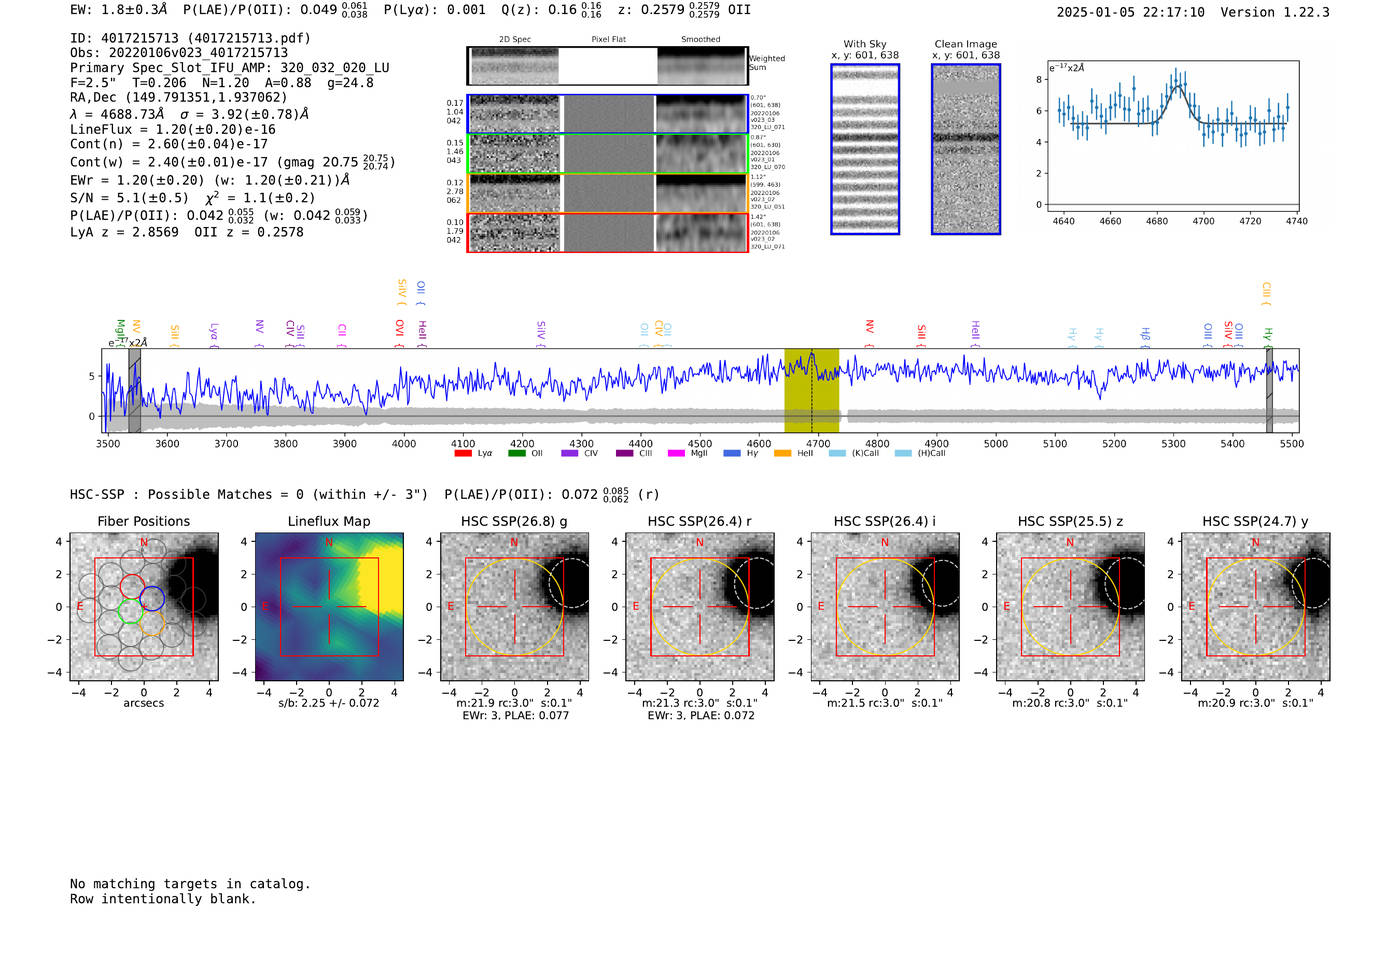Open the With Sky cutout image
This screenshot has width=1400, height=953.
click(865, 149)
